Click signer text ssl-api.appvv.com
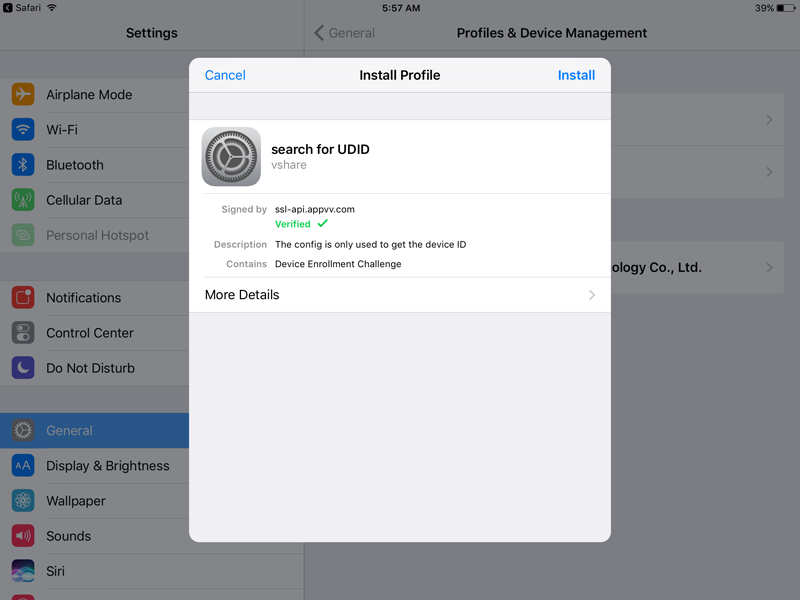Screen dimensions: 800x600 click(315, 209)
